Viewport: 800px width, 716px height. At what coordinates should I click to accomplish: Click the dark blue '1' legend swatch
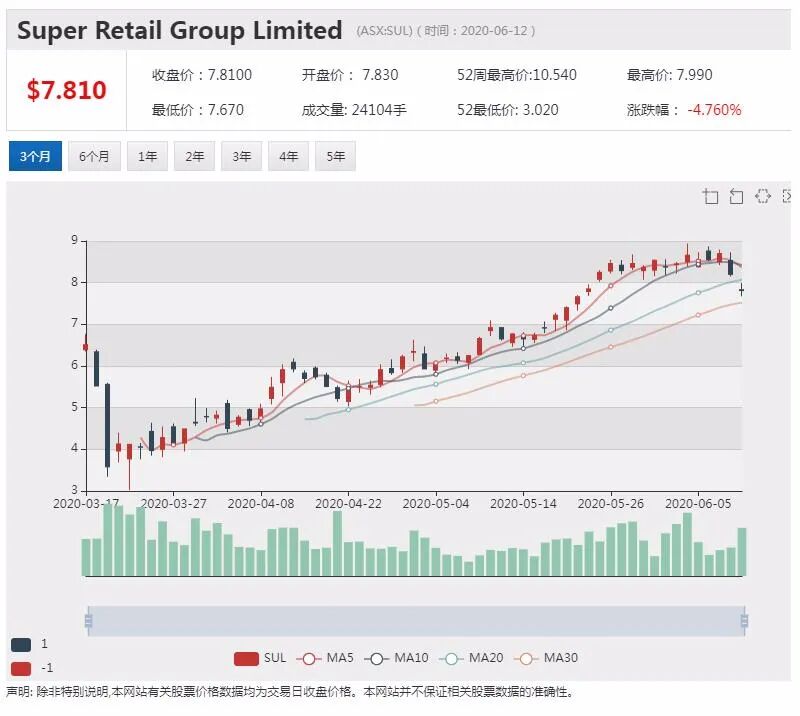click(x=21, y=645)
